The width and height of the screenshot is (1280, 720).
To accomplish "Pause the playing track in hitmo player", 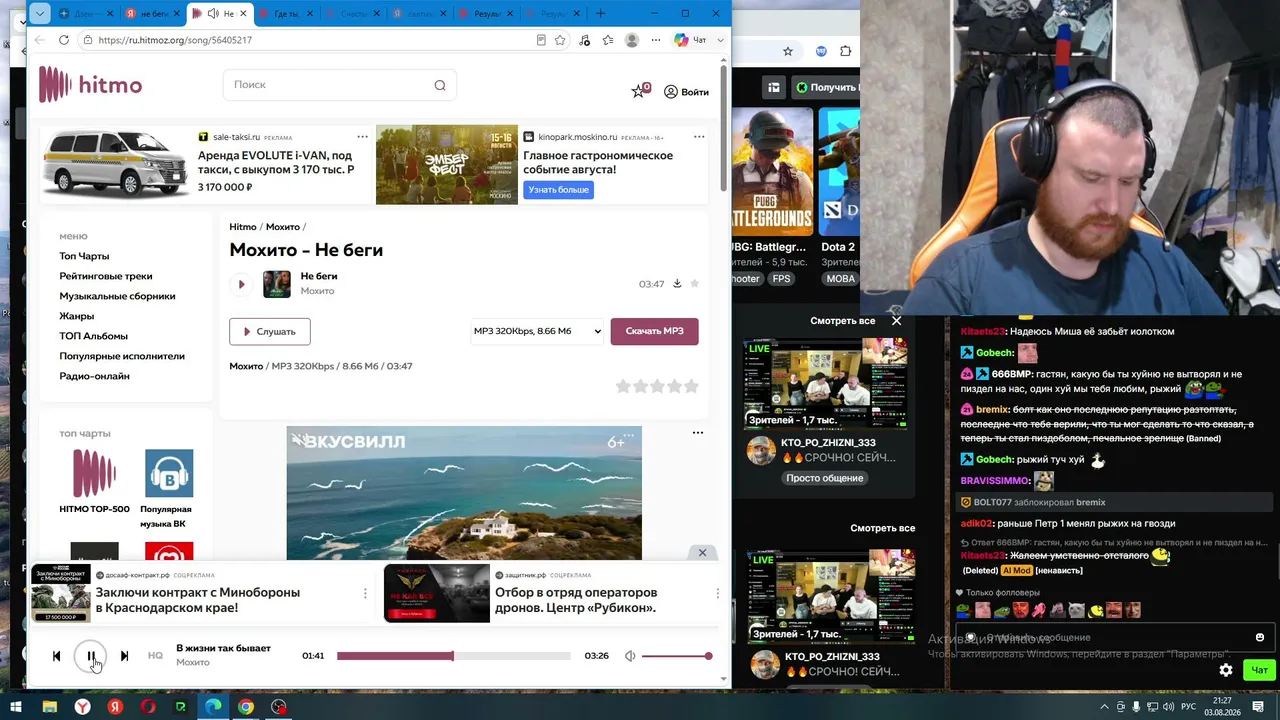I will point(90,656).
